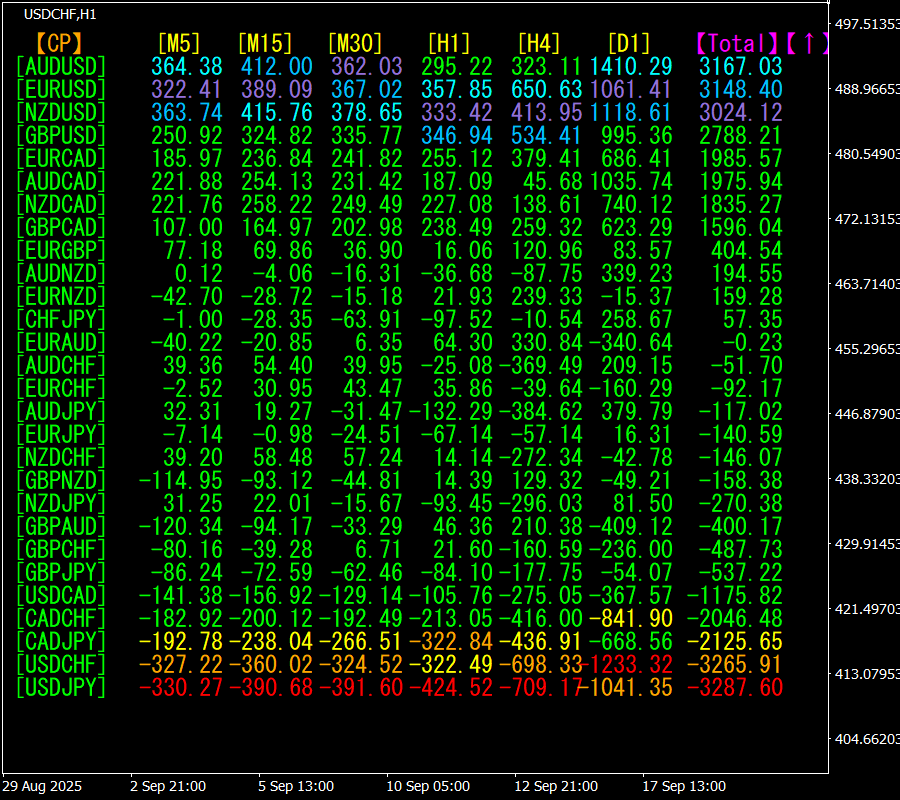Click the 29 Aug 2025 date label
The image size is (900, 800).
coord(42,786)
